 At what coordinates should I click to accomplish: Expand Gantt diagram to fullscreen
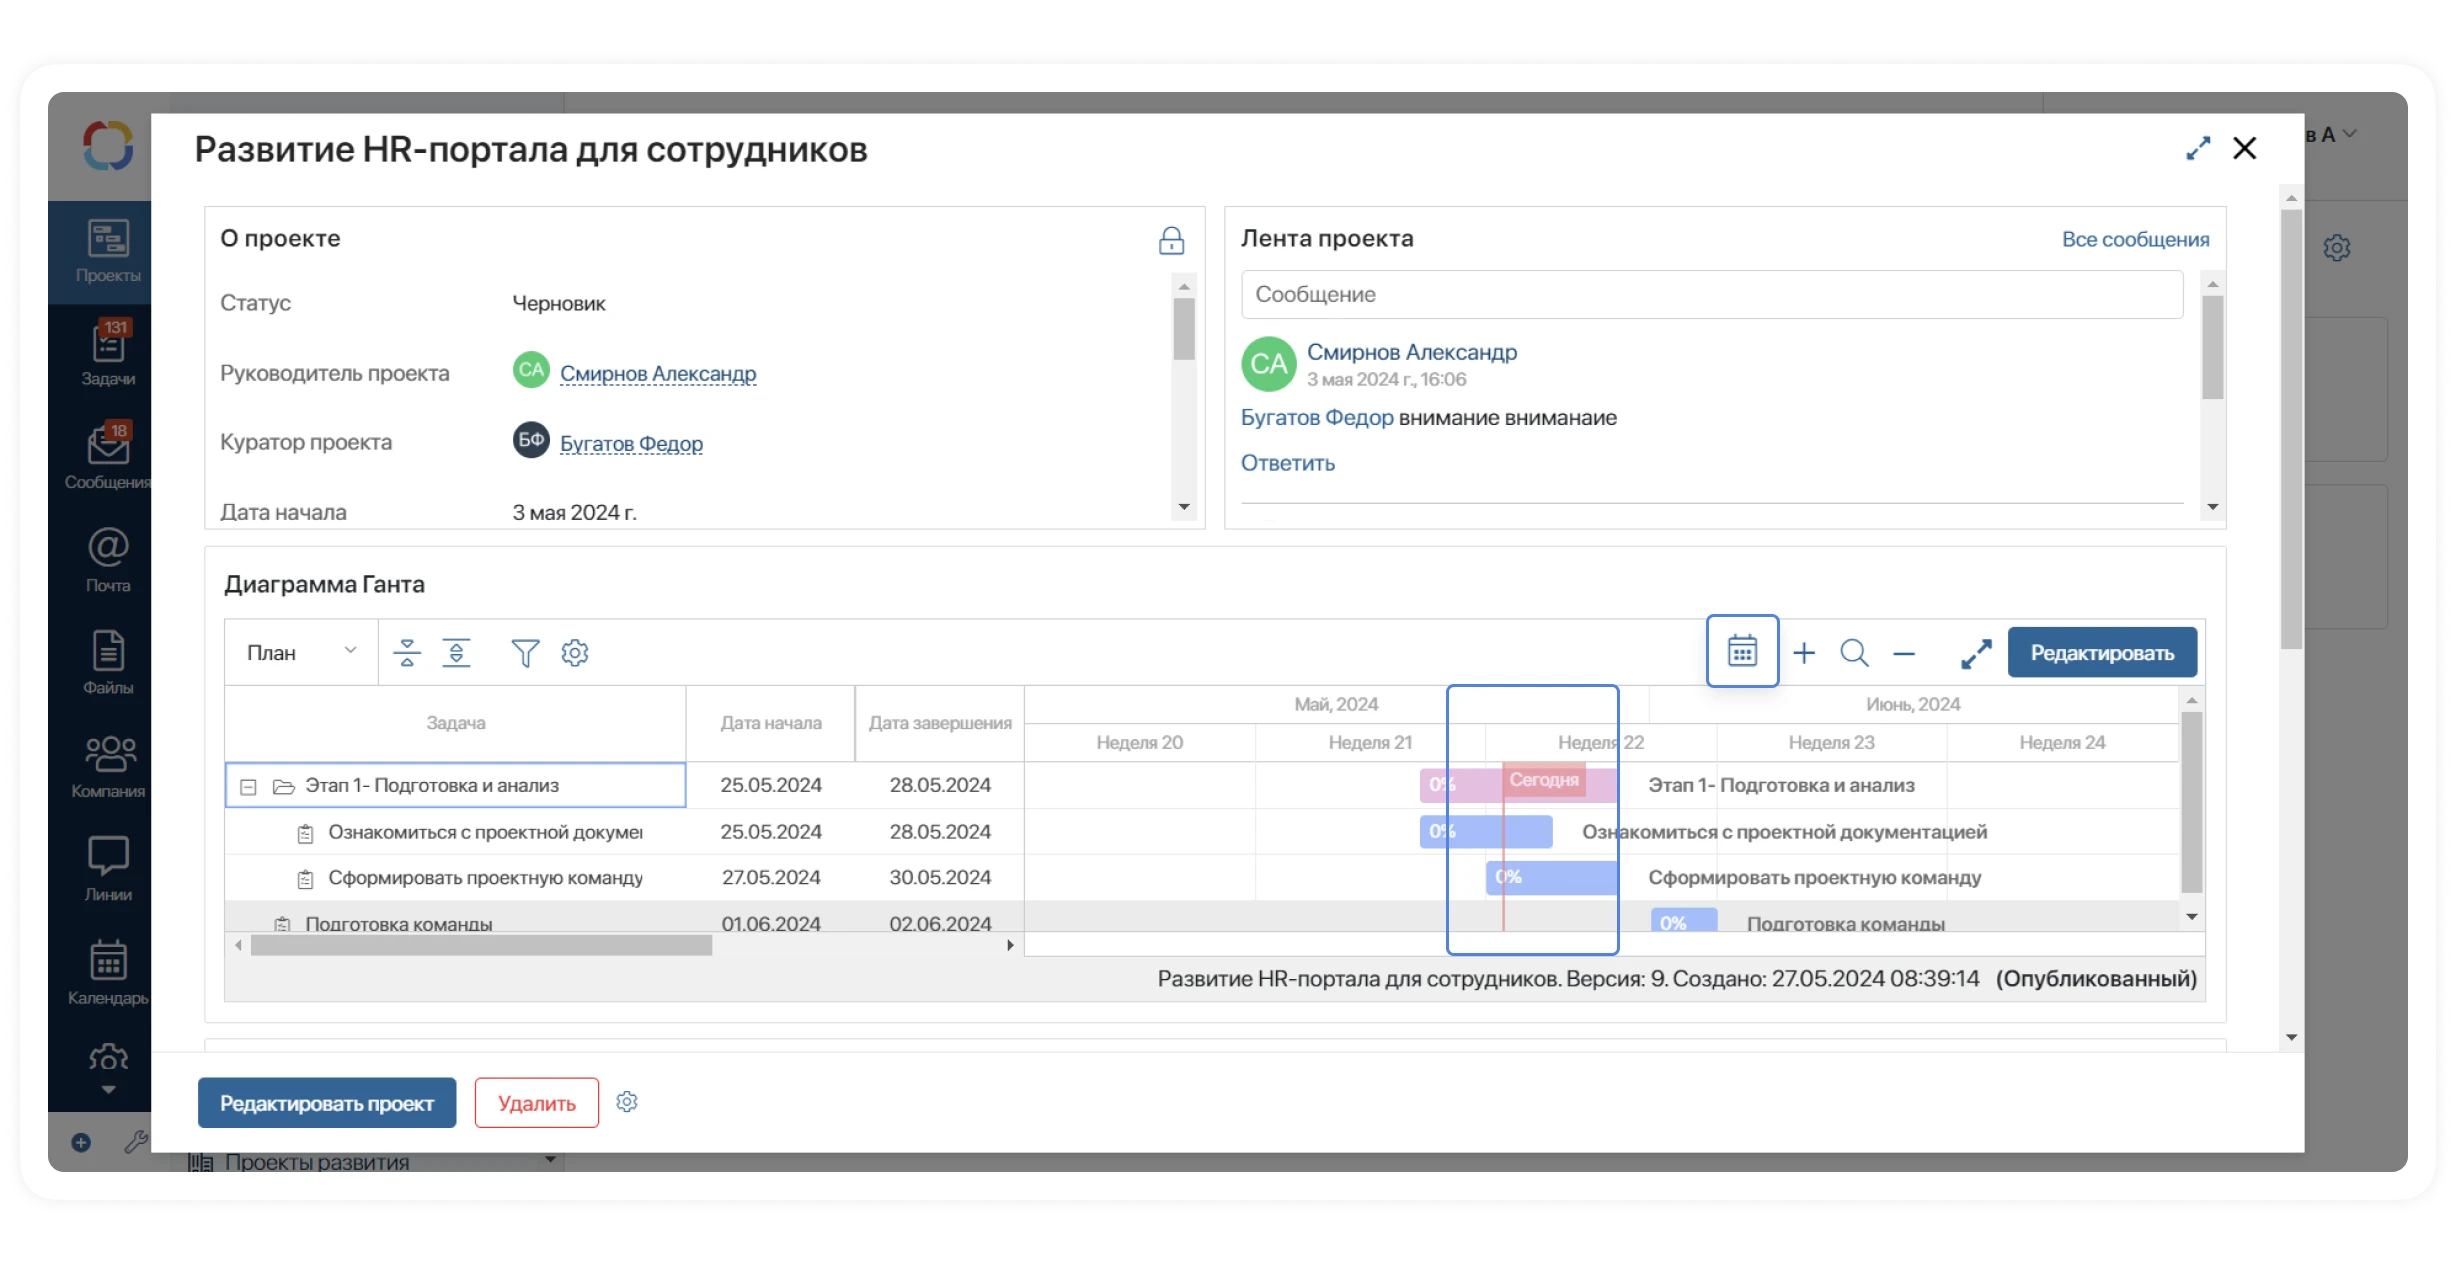click(1976, 654)
